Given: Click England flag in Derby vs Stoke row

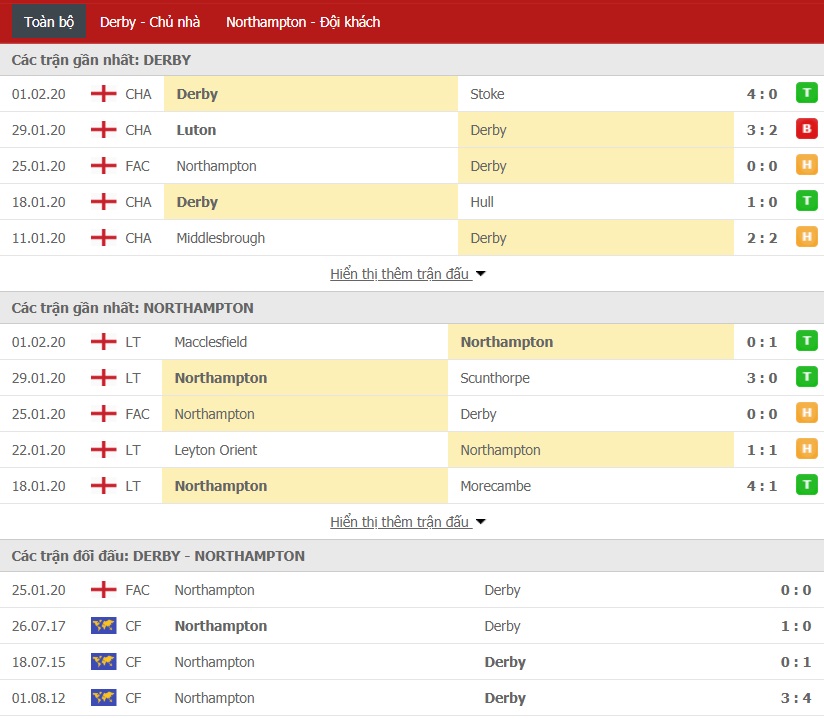Looking at the screenshot, I should [104, 94].
